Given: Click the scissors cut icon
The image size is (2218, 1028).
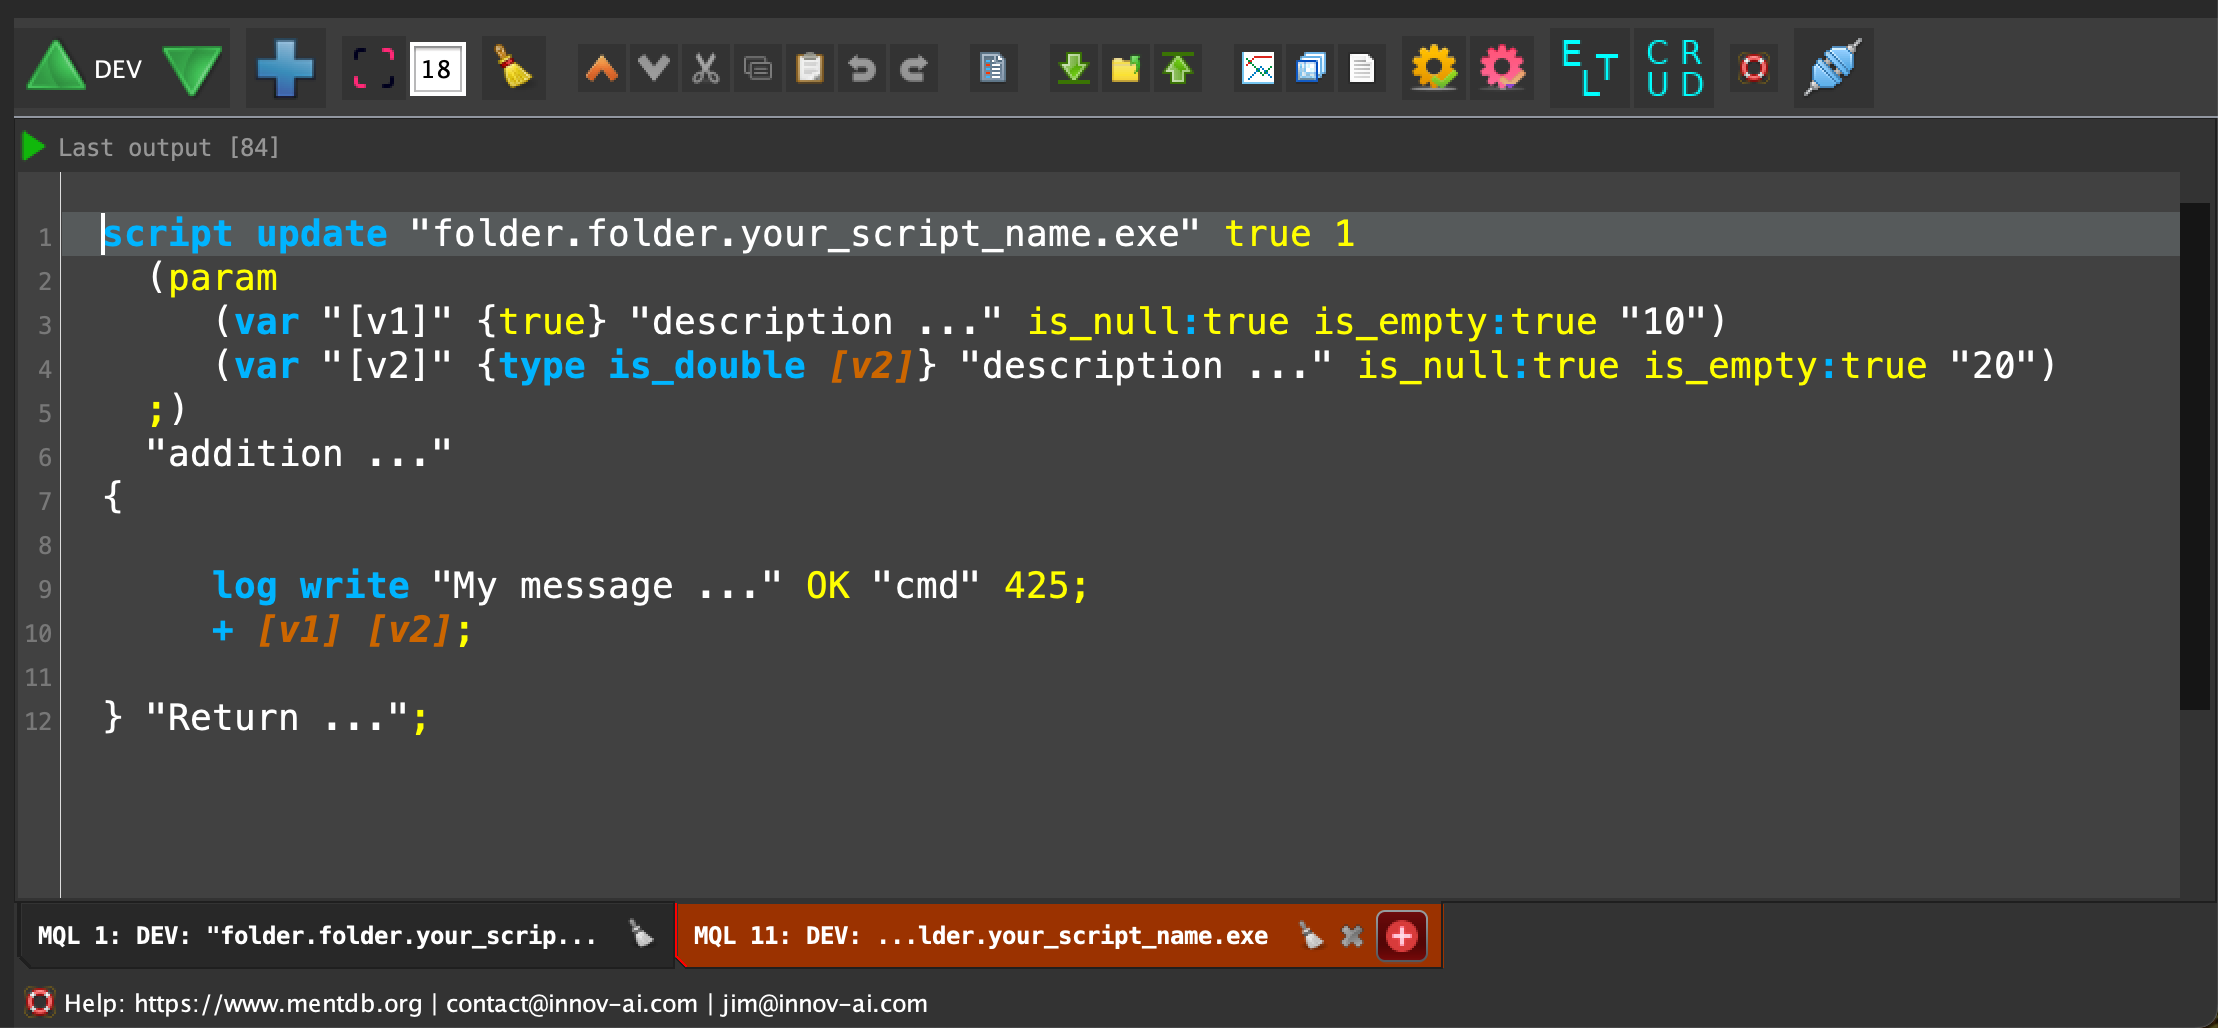Looking at the screenshot, I should [x=706, y=69].
